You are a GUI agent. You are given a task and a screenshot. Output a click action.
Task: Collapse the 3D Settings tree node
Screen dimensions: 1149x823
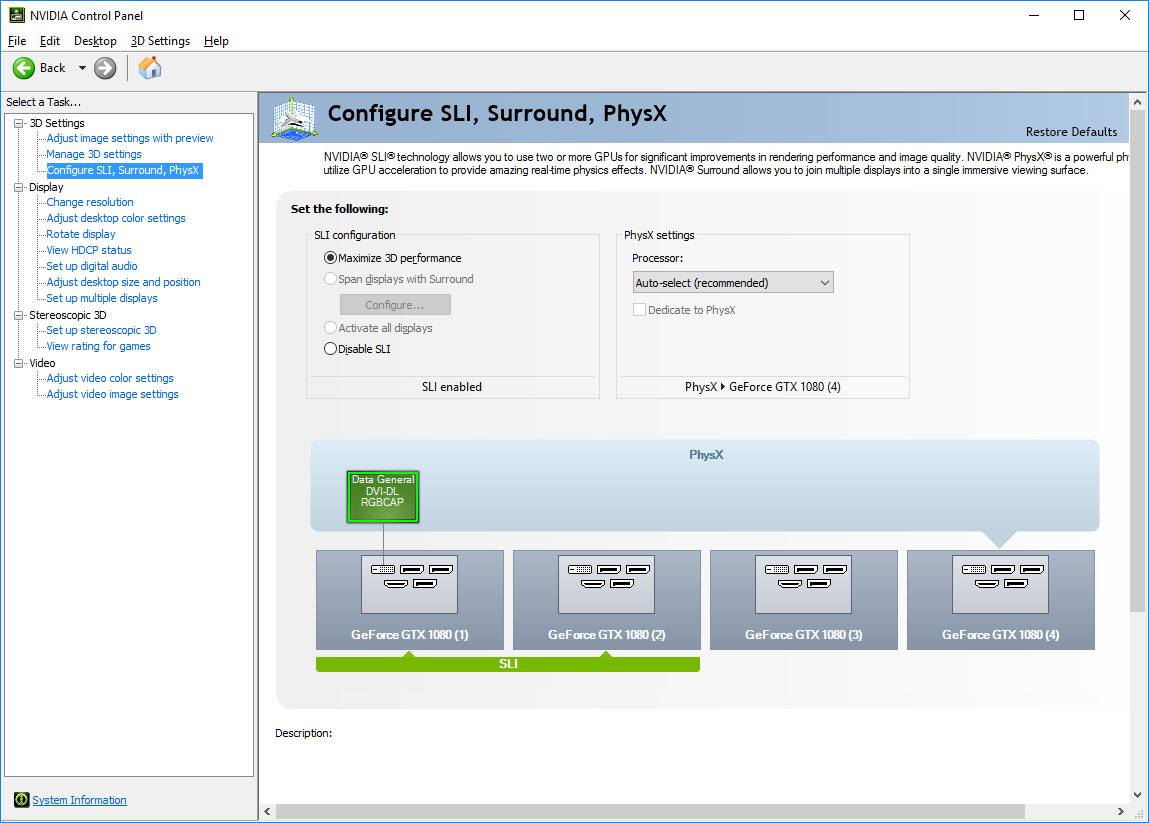tap(18, 123)
